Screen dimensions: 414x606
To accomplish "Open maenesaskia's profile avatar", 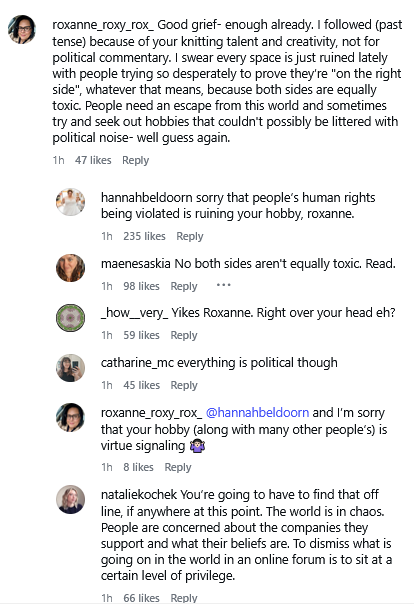I will point(70,268).
